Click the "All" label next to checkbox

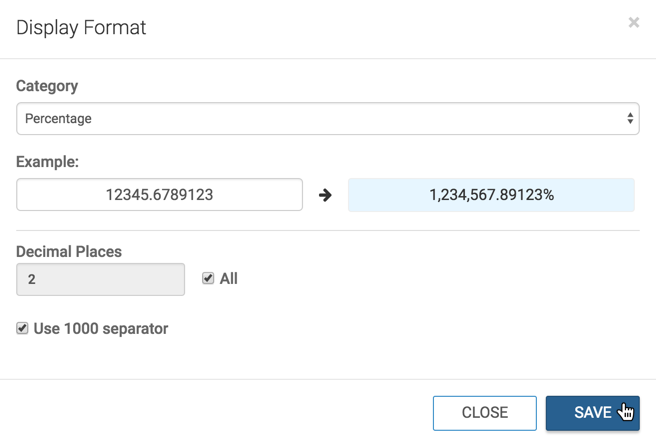click(x=228, y=279)
